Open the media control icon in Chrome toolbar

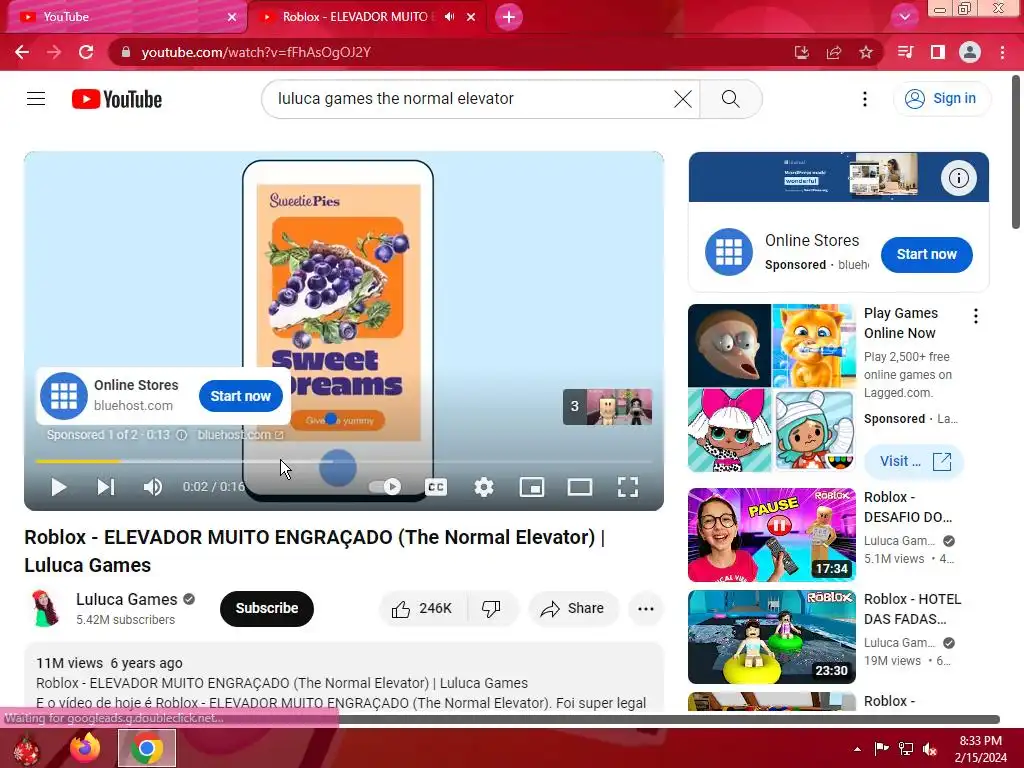point(905,52)
